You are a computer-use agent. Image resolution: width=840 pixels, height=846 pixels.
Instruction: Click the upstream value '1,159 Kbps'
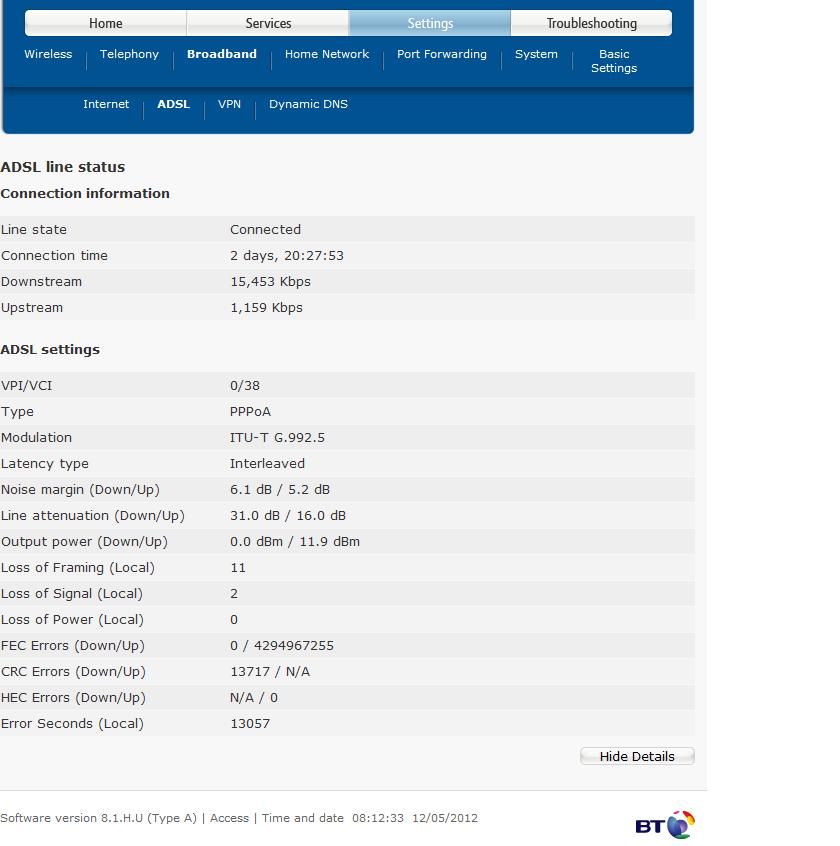click(x=267, y=308)
